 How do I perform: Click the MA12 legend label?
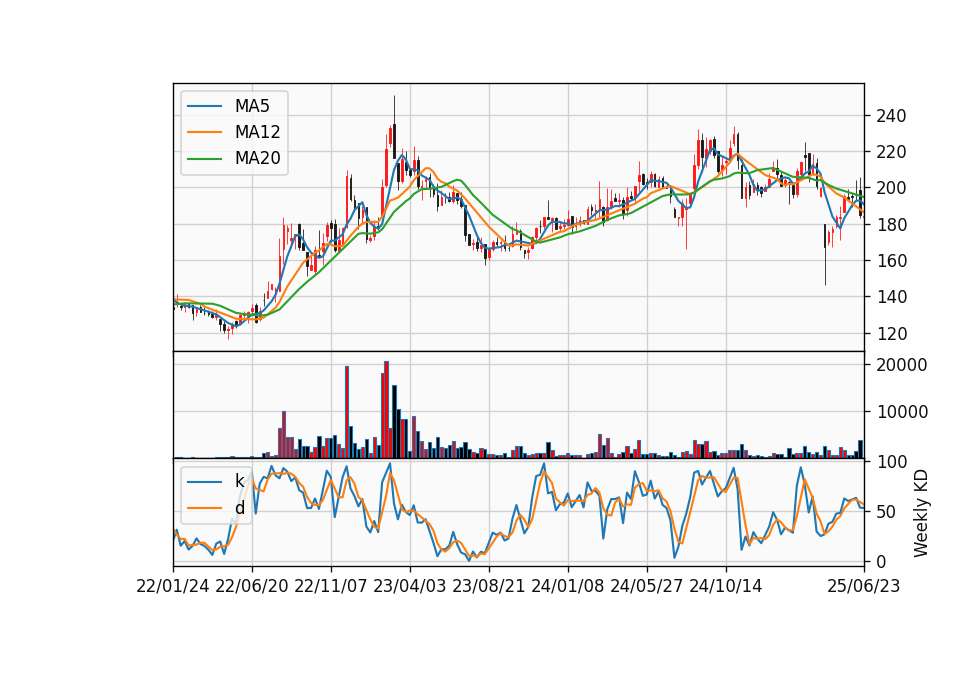257,132
